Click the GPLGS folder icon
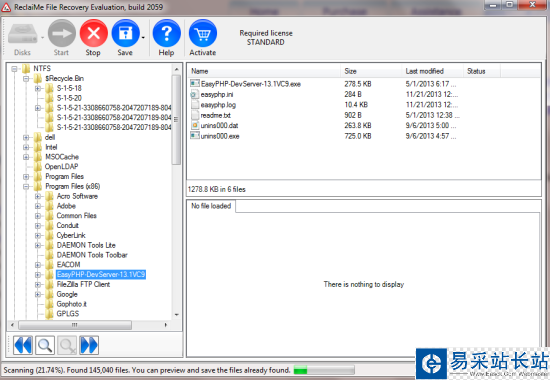550x380 pixels. tap(49, 314)
